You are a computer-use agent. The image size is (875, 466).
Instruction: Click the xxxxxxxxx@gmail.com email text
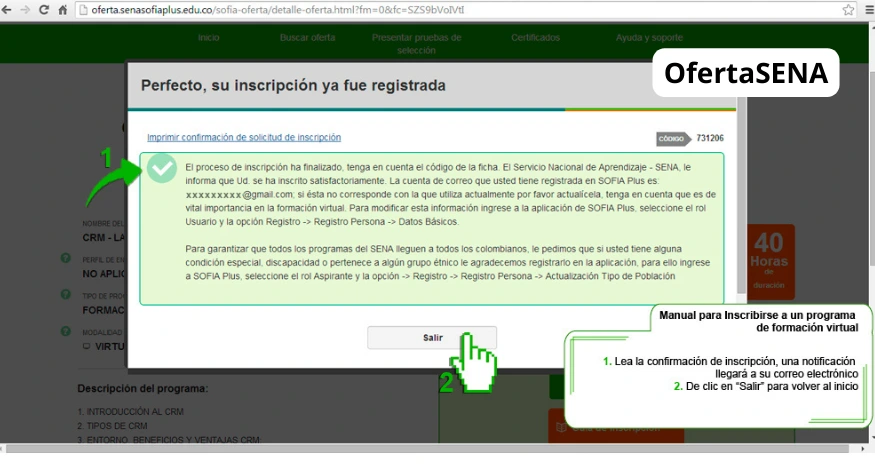coord(239,194)
